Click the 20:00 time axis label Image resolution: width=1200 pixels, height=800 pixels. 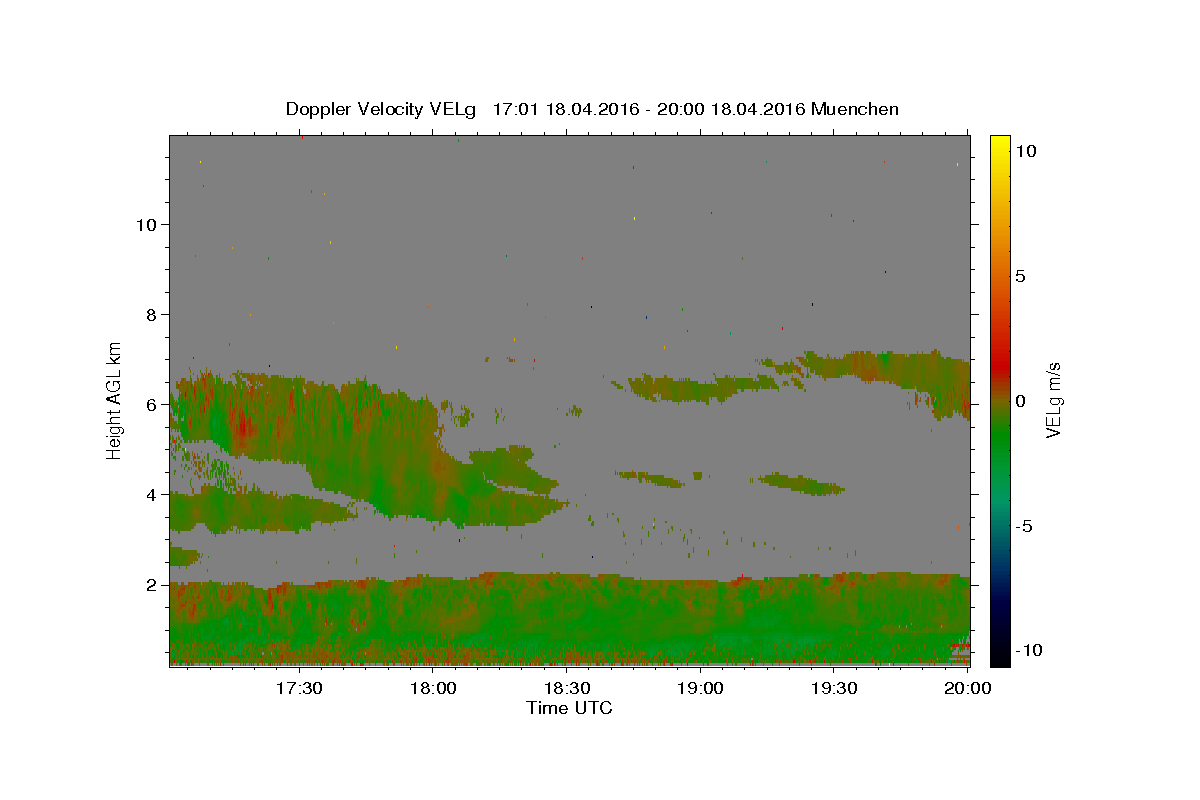(968, 688)
